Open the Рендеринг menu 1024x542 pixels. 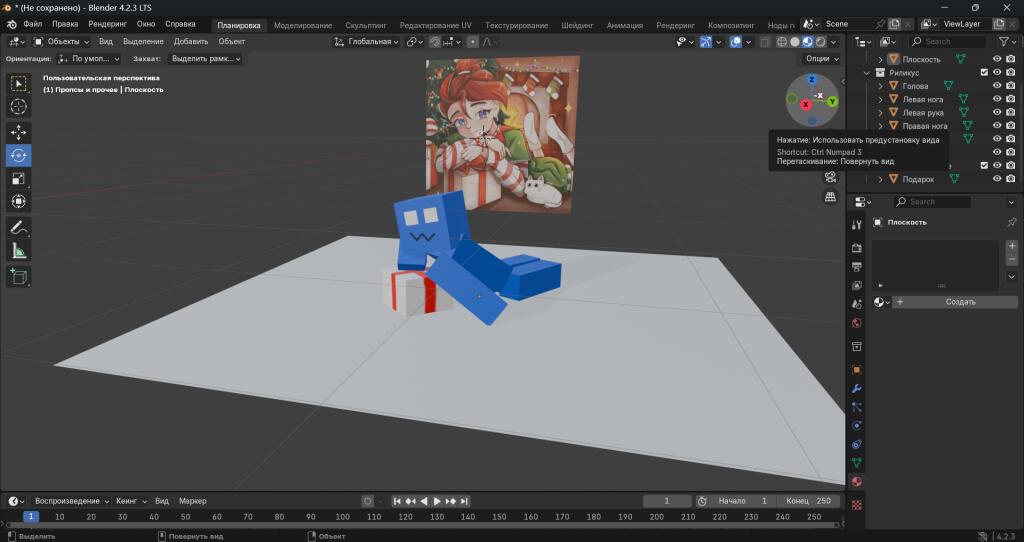(108, 24)
